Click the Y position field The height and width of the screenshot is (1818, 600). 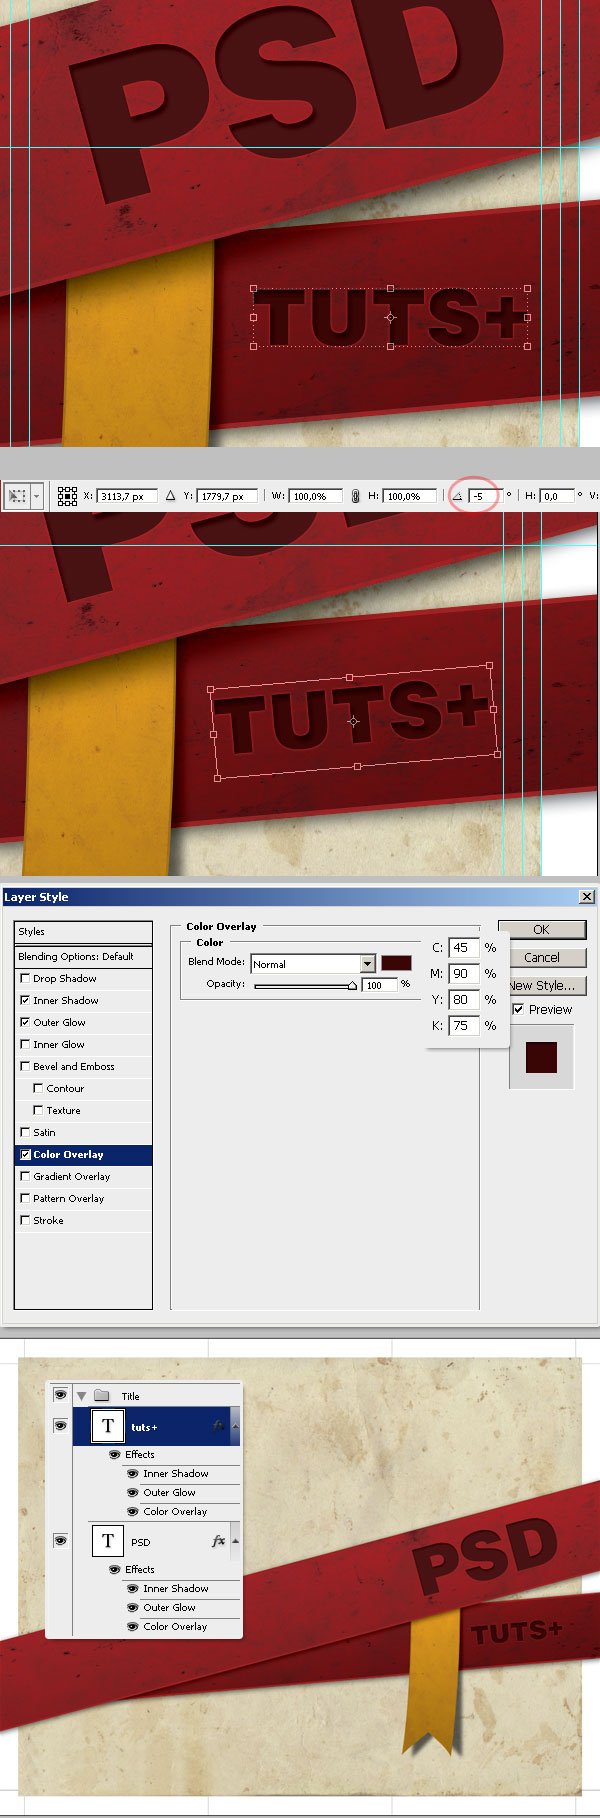click(228, 496)
